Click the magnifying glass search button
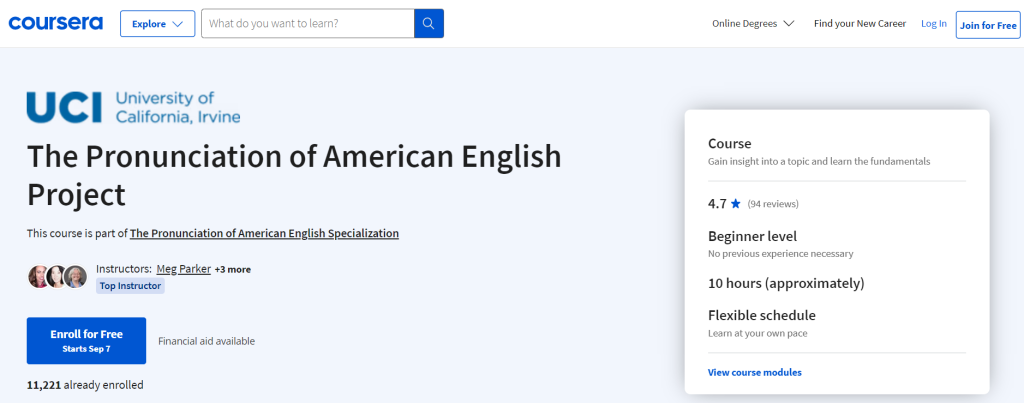Image resolution: width=1024 pixels, height=403 pixels. (x=429, y=24)
